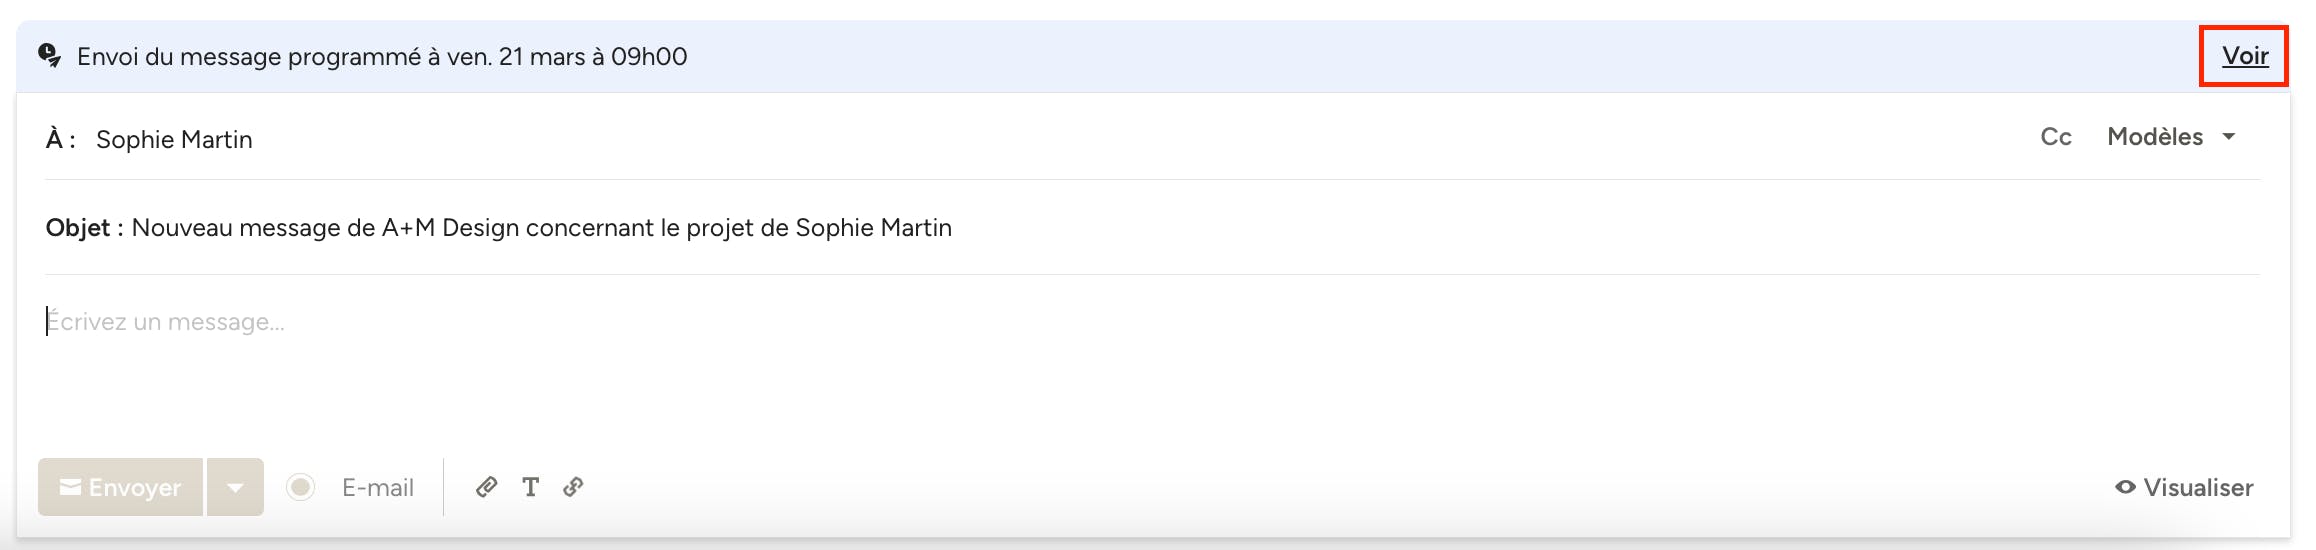Add a Cc recipient
This screenshot has width=2316, height=550.
point(2055,137)
